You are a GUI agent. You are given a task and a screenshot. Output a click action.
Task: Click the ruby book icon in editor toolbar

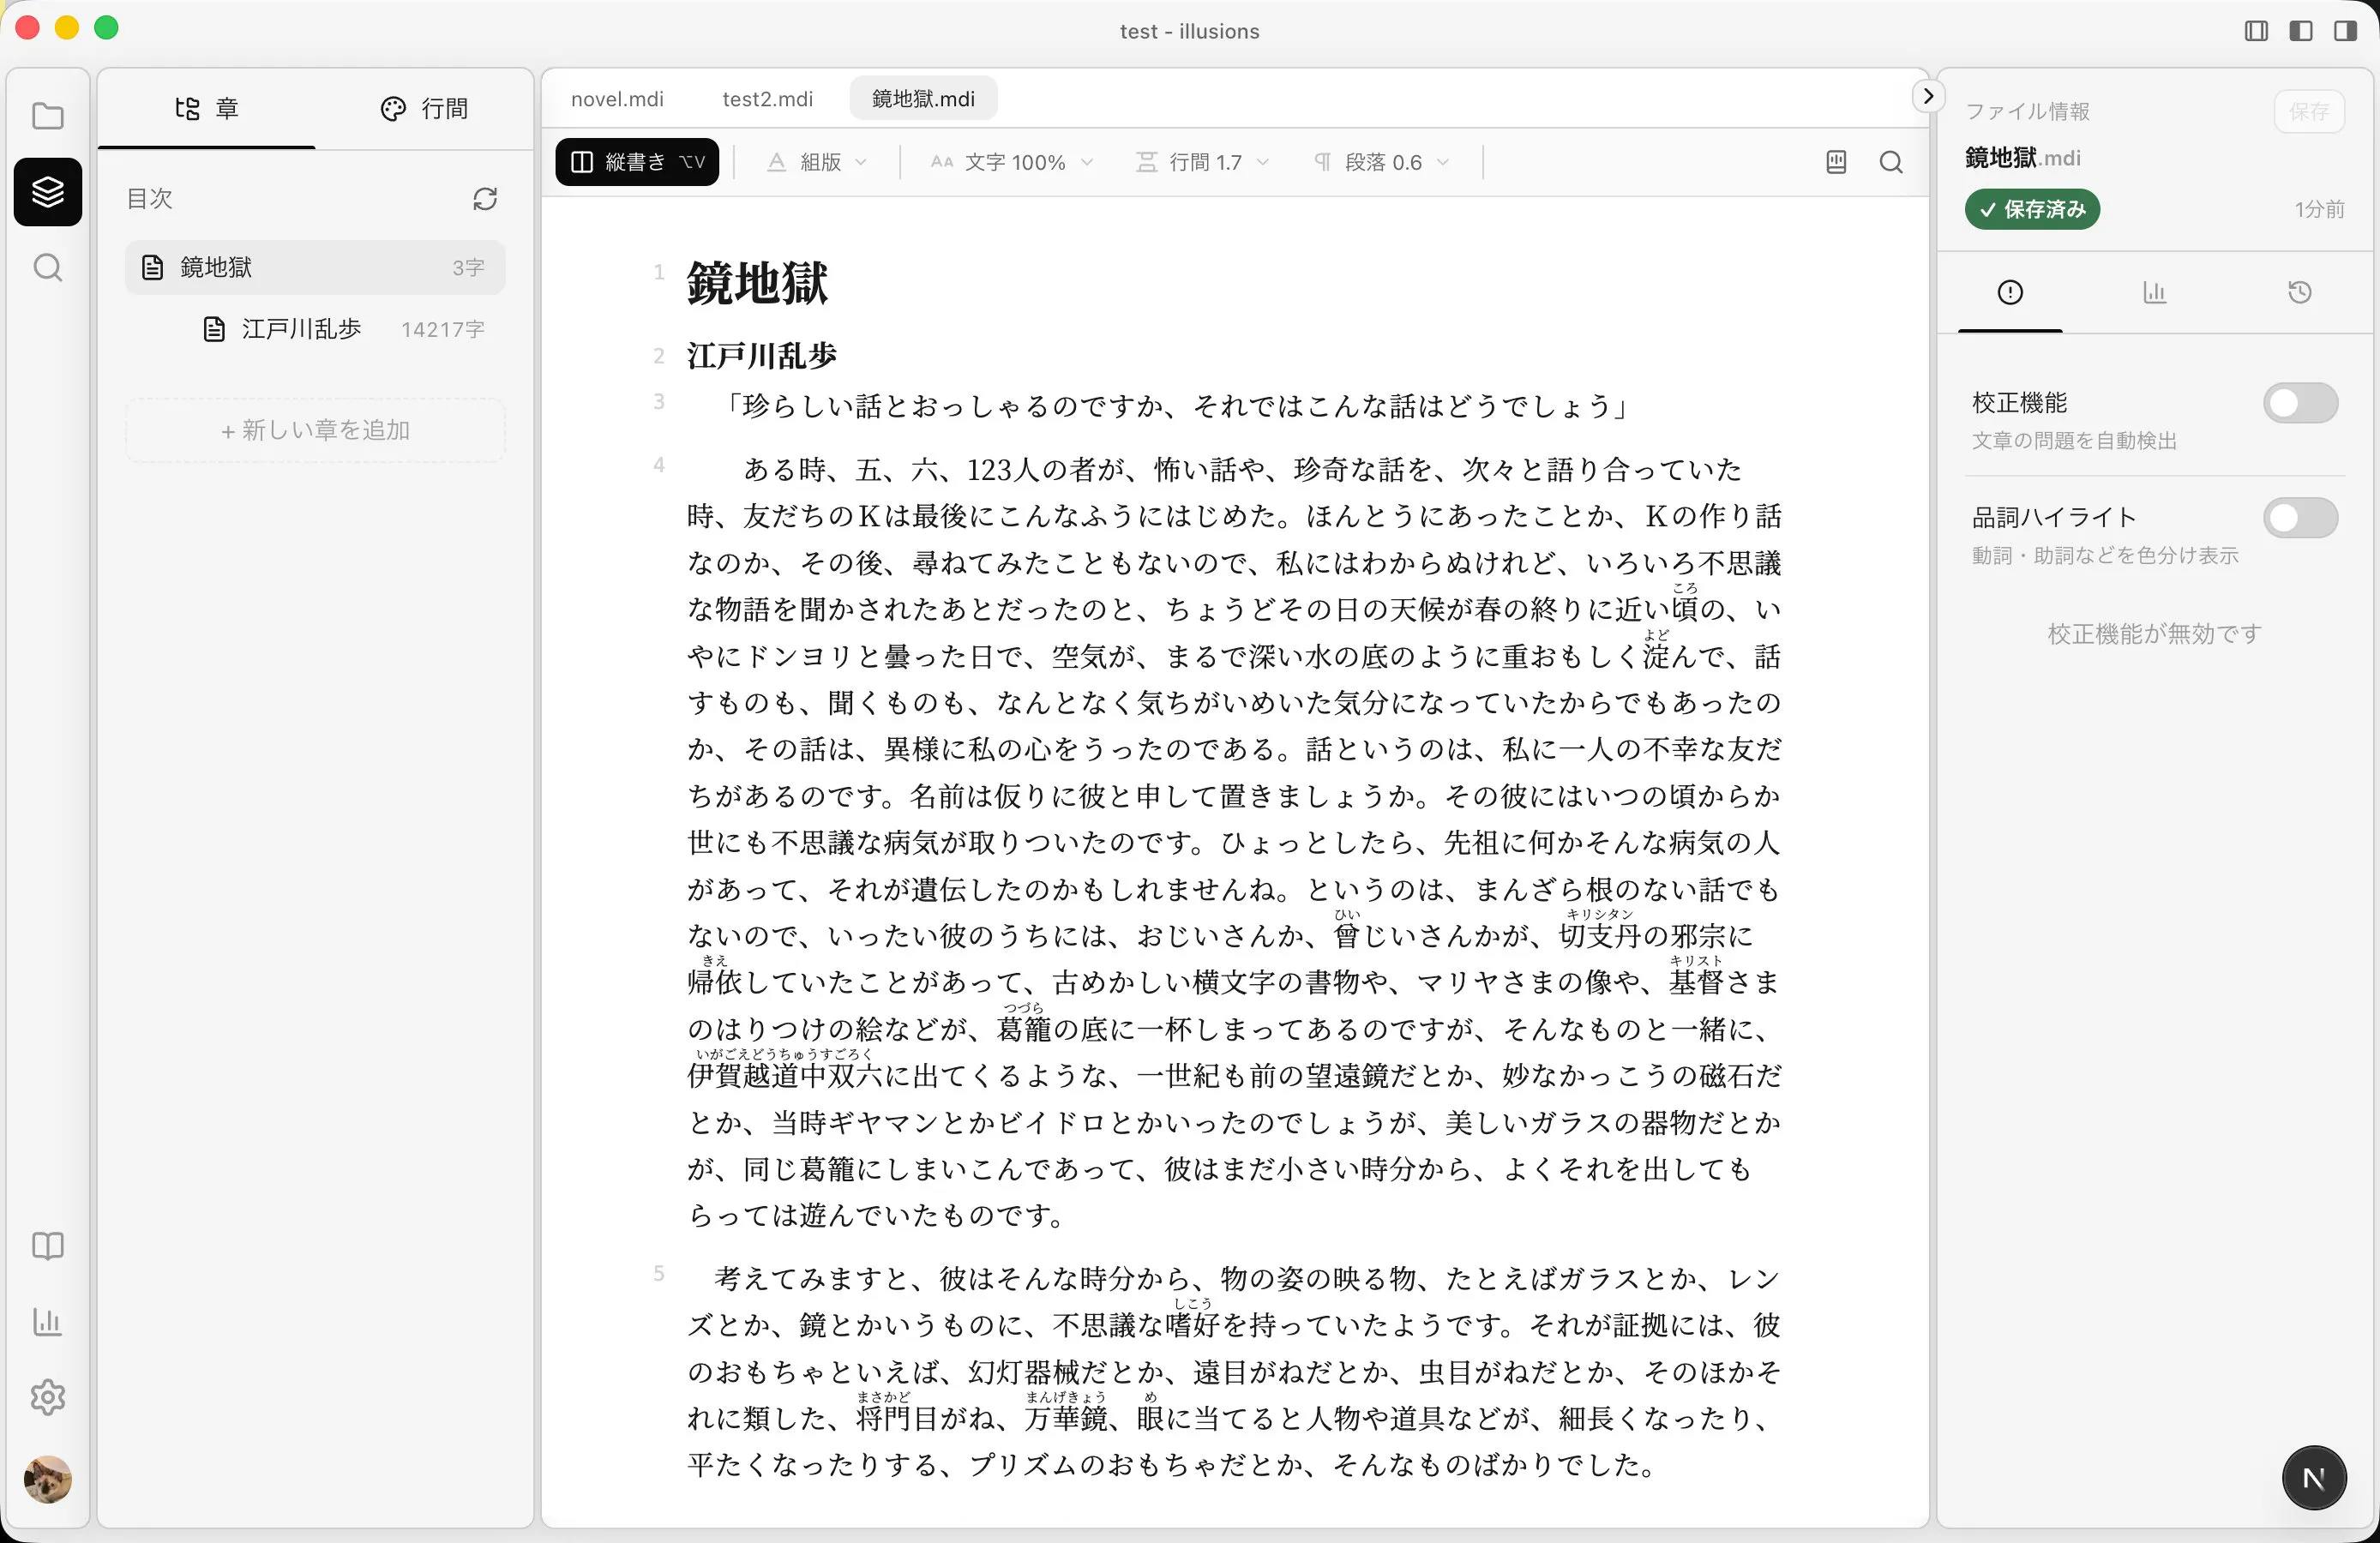[1836, 162]
